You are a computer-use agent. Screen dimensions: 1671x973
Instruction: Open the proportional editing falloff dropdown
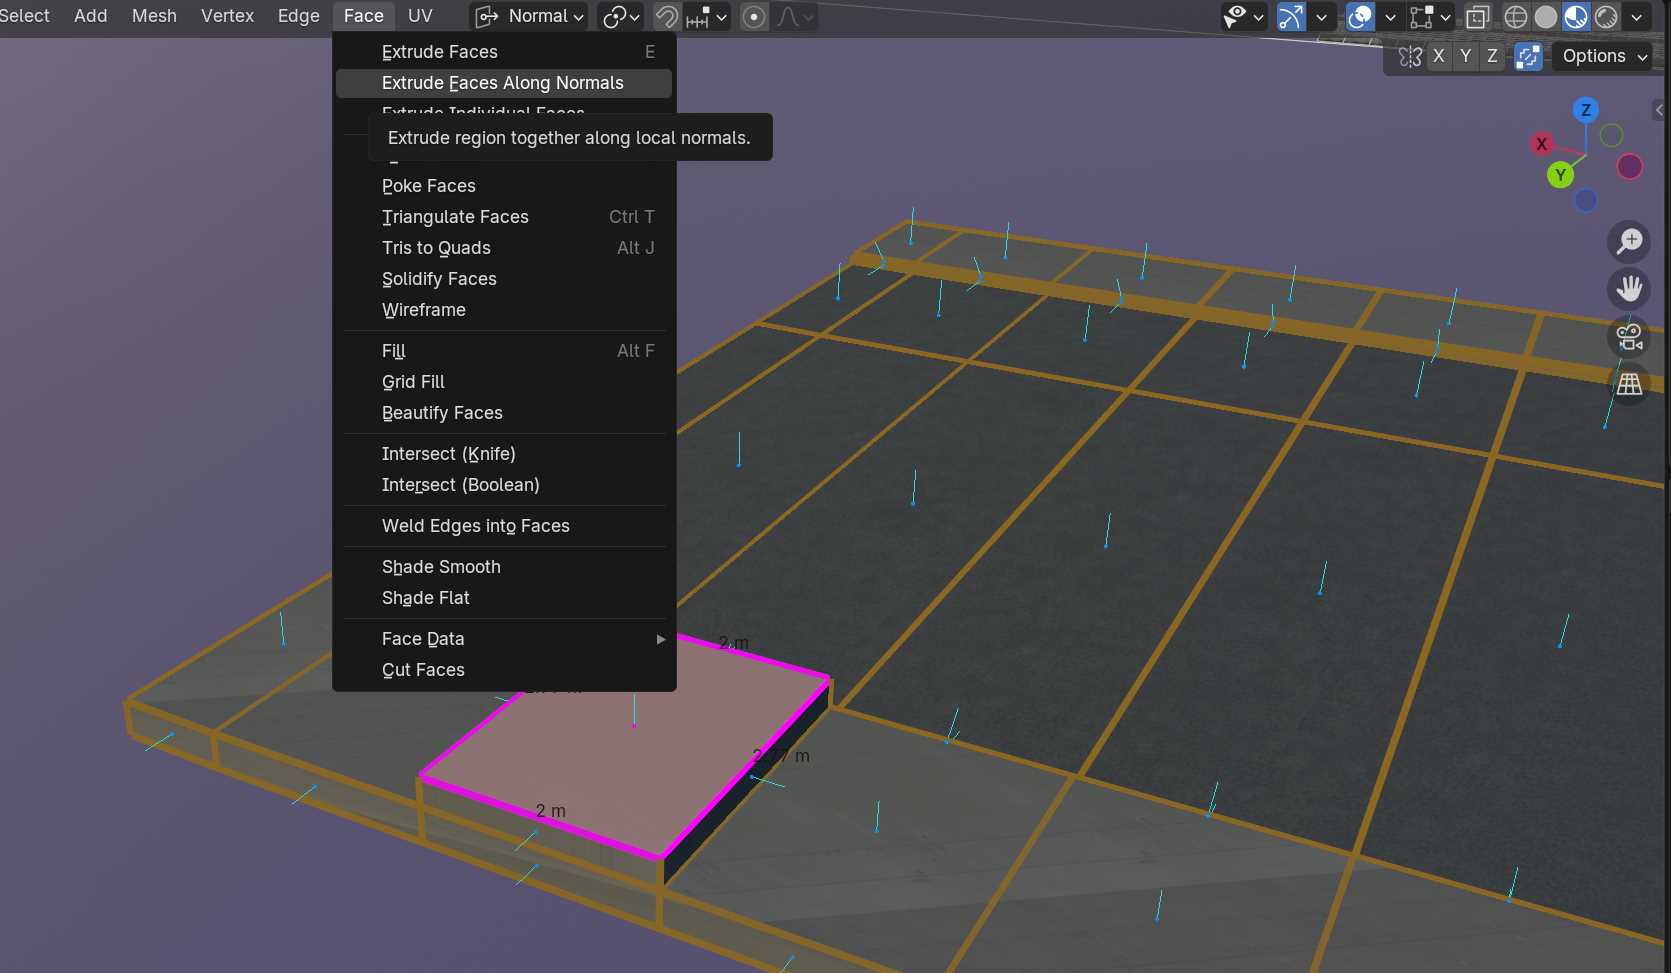coord(795,16)
